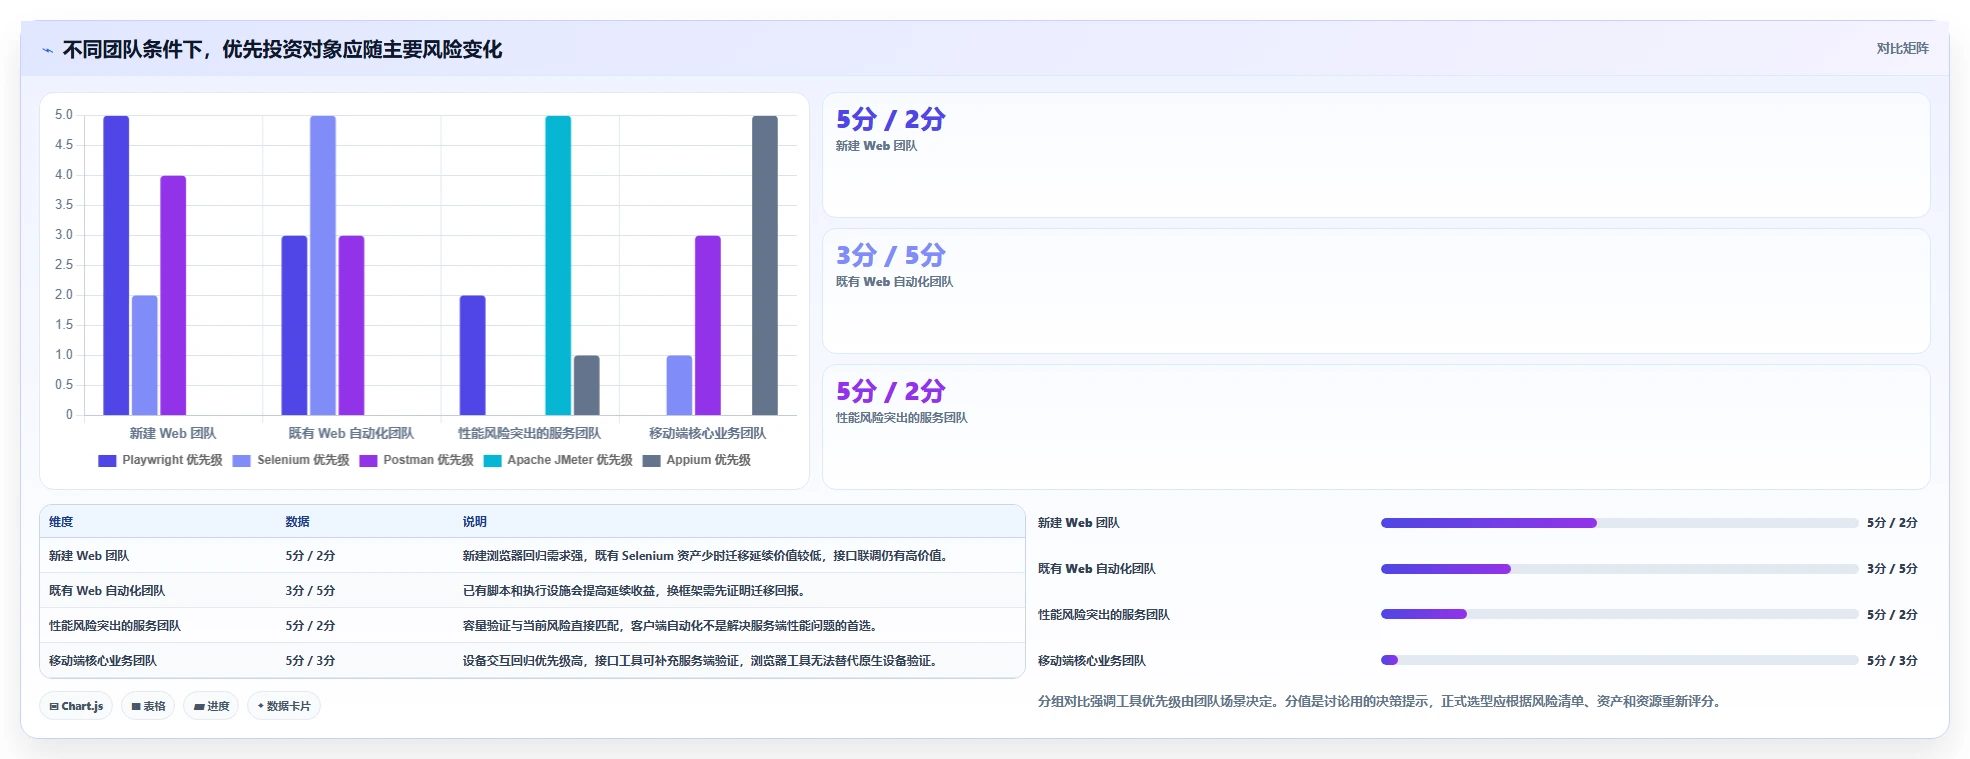Select table cell 新建 Web 团队
Screen dimensions: 1970x759
point(89,556)
